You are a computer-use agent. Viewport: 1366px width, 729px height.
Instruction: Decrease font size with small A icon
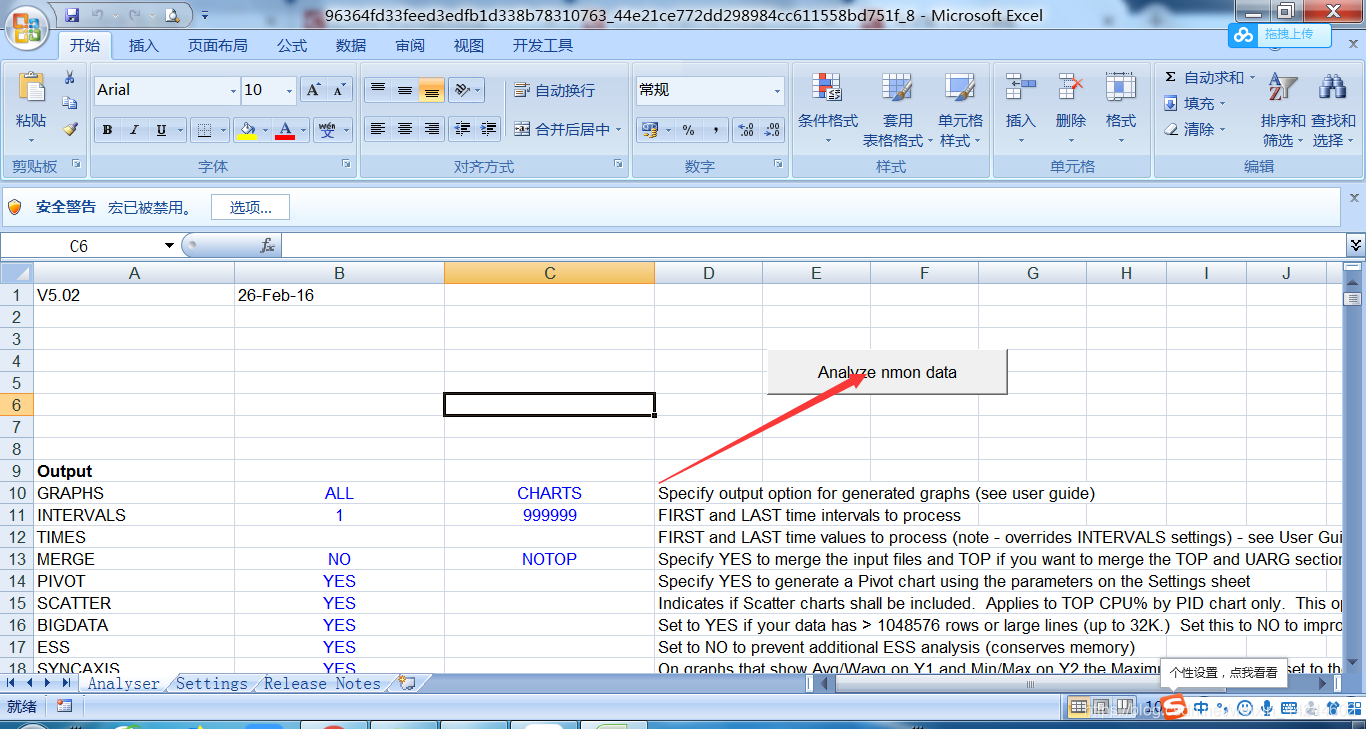pos(340,90)
